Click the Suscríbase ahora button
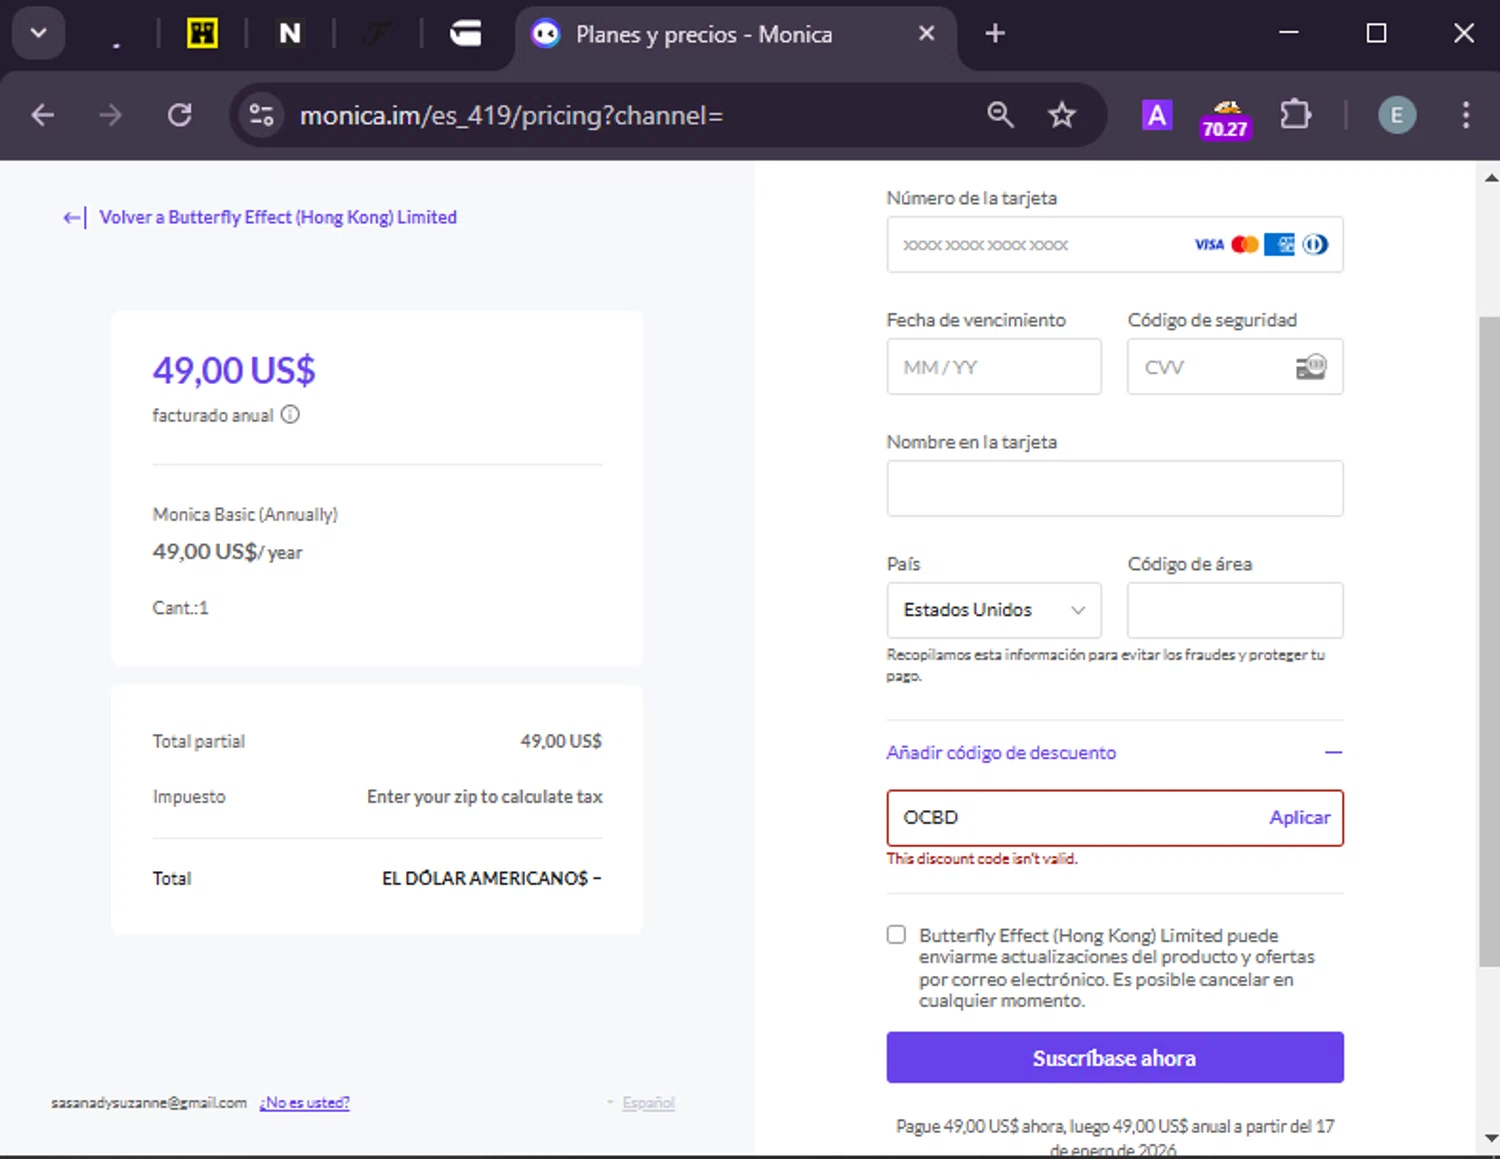Screen dimensions: 1500x1159 pos(1114,1057)
